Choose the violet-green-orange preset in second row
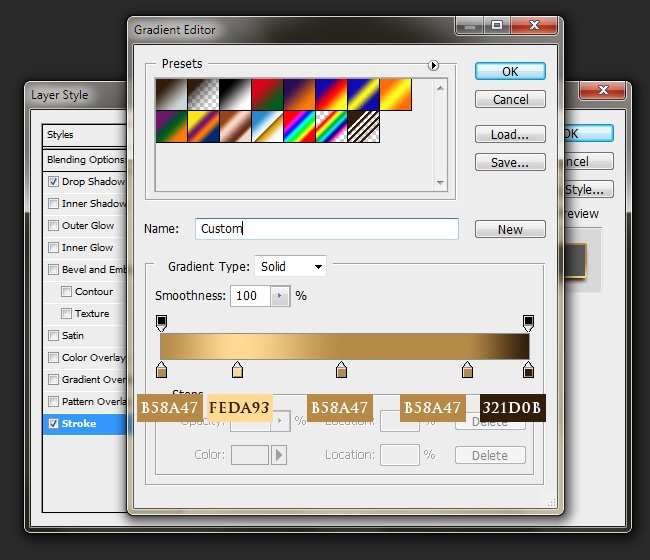 coord(171,126)
